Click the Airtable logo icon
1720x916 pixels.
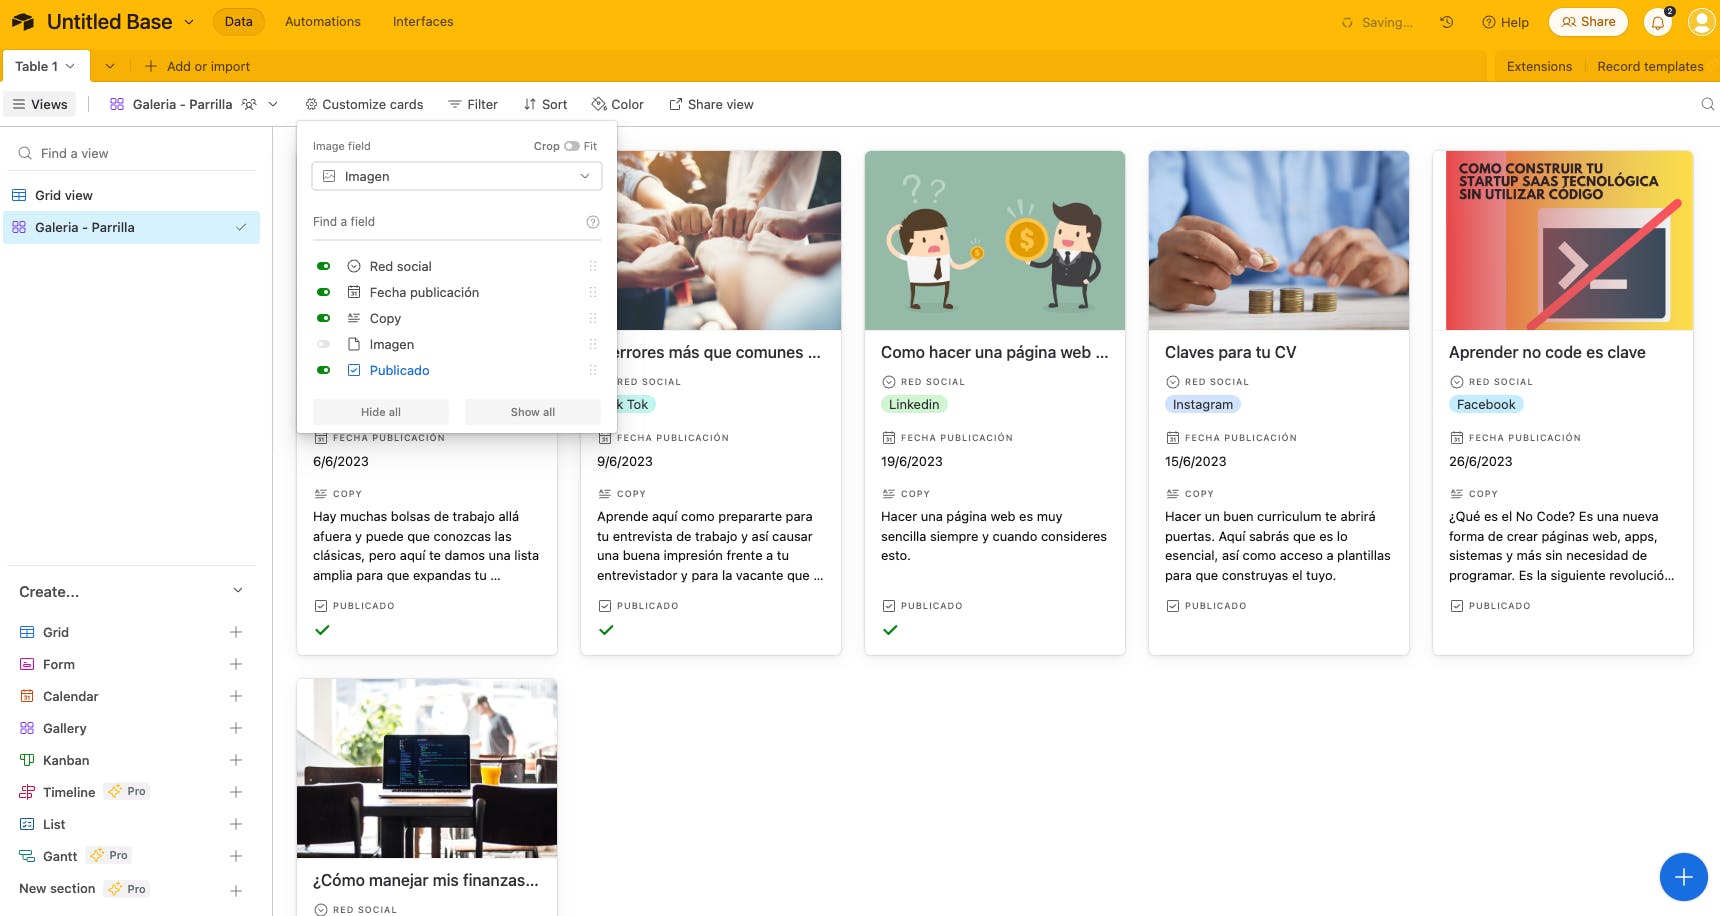(x=23, y=22)
